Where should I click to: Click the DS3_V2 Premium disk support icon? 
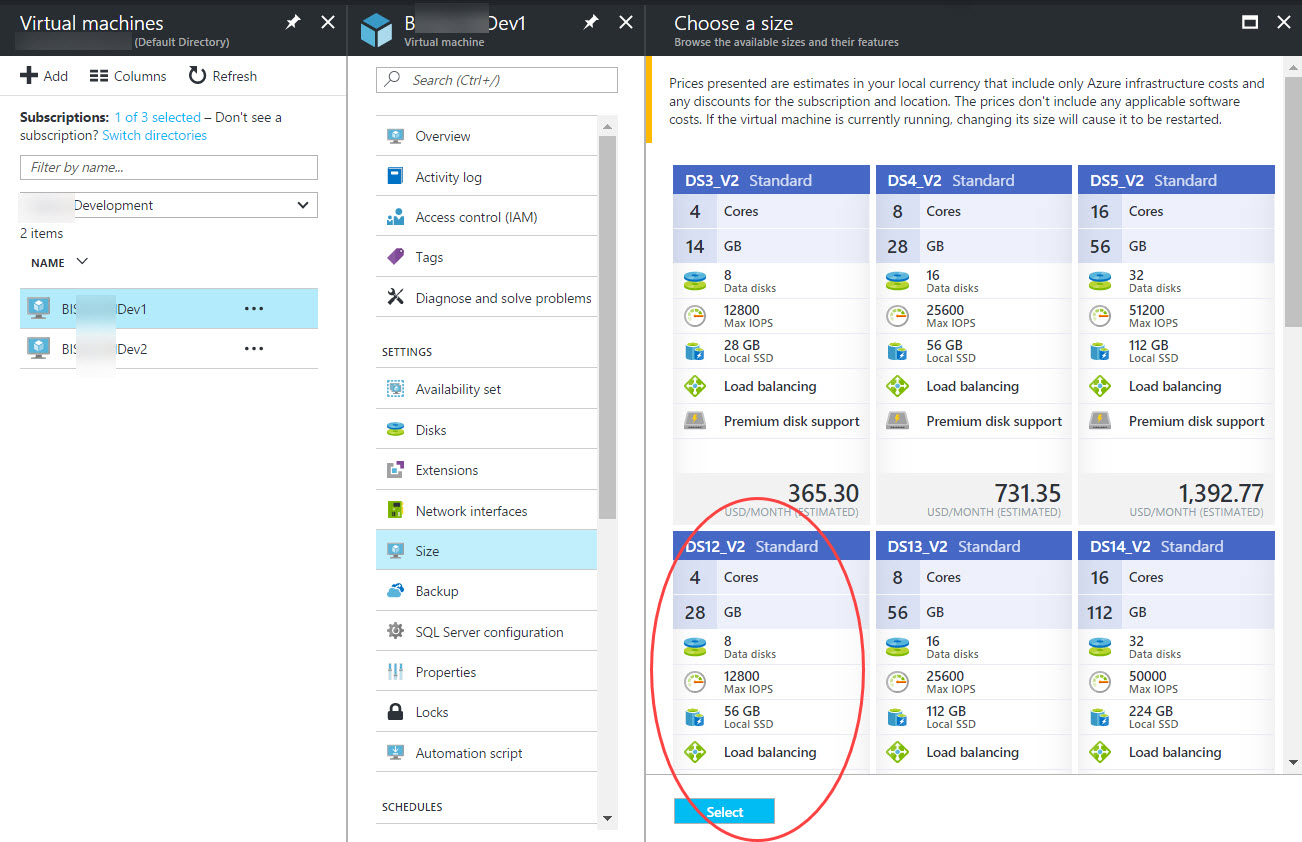695,421
